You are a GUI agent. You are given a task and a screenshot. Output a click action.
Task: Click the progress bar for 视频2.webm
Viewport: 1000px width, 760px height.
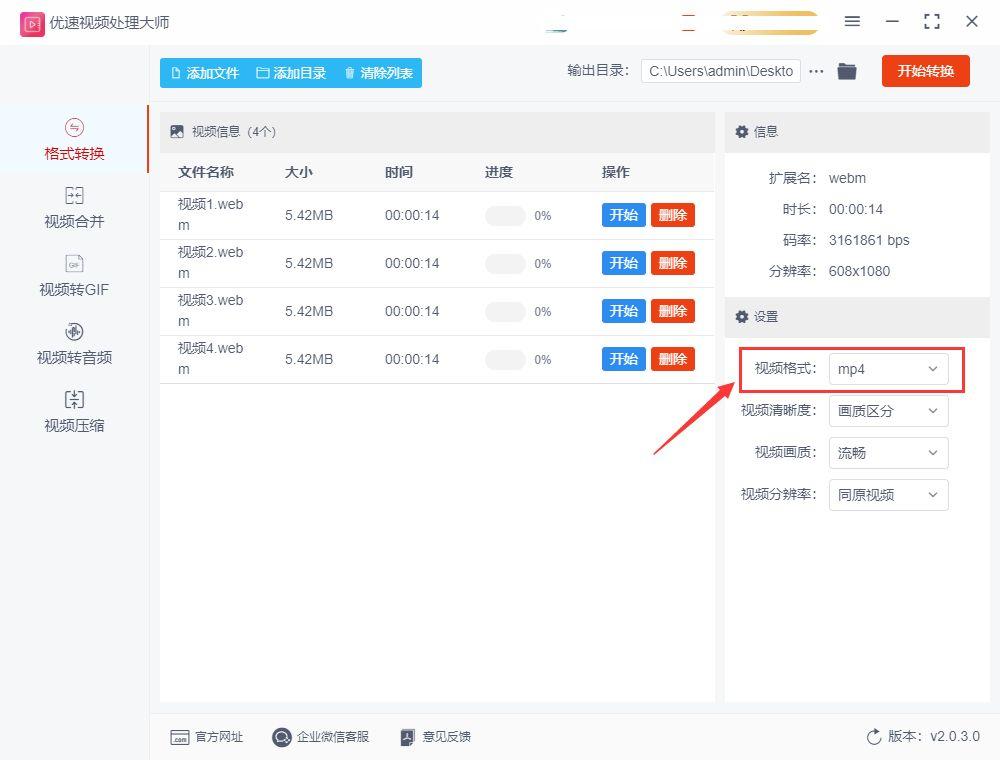pos(504,262)
